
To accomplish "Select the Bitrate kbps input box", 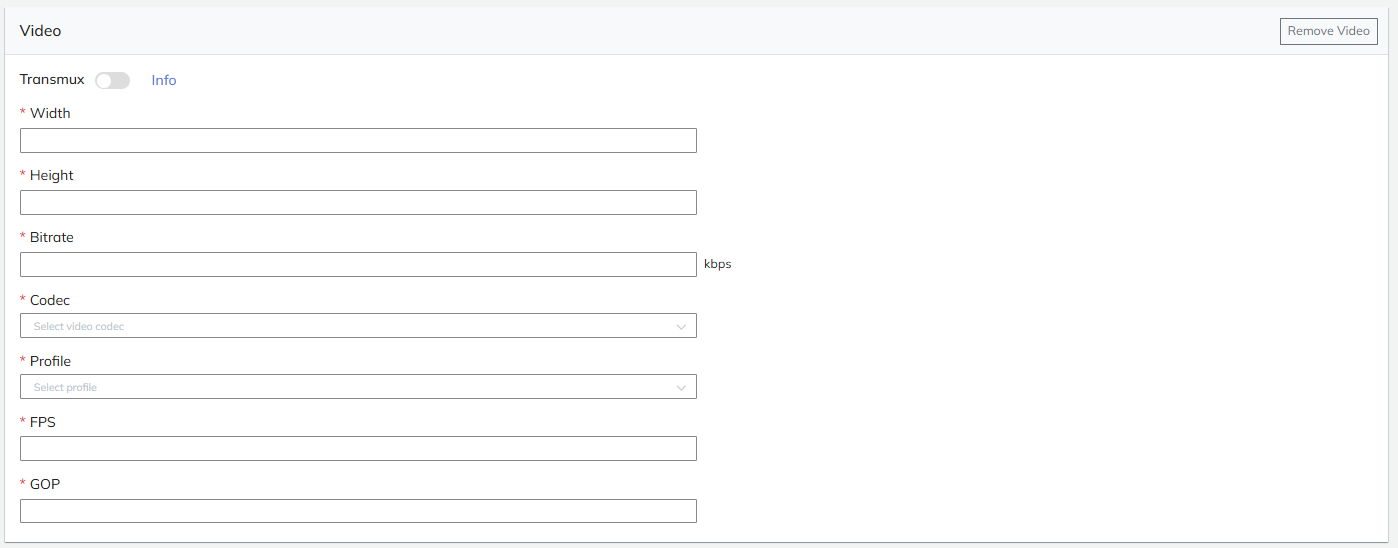I will 358,264.
